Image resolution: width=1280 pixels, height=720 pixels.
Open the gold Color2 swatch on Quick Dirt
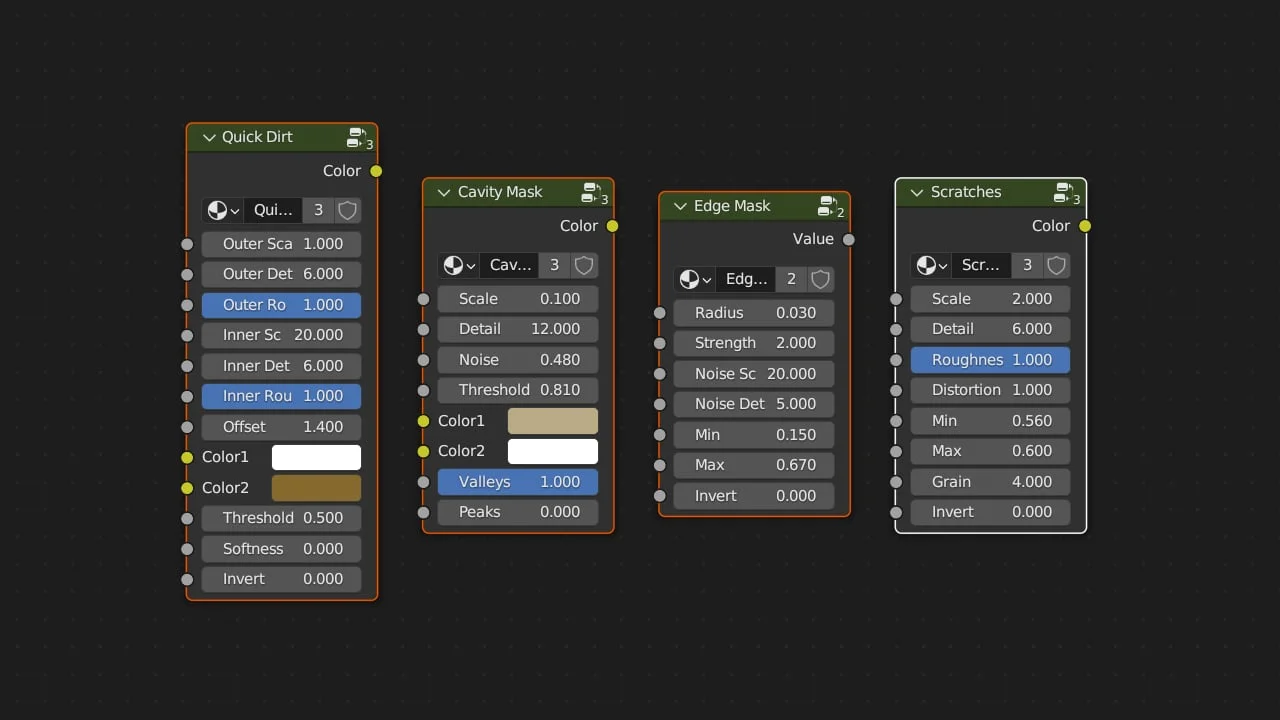[316, 487]
